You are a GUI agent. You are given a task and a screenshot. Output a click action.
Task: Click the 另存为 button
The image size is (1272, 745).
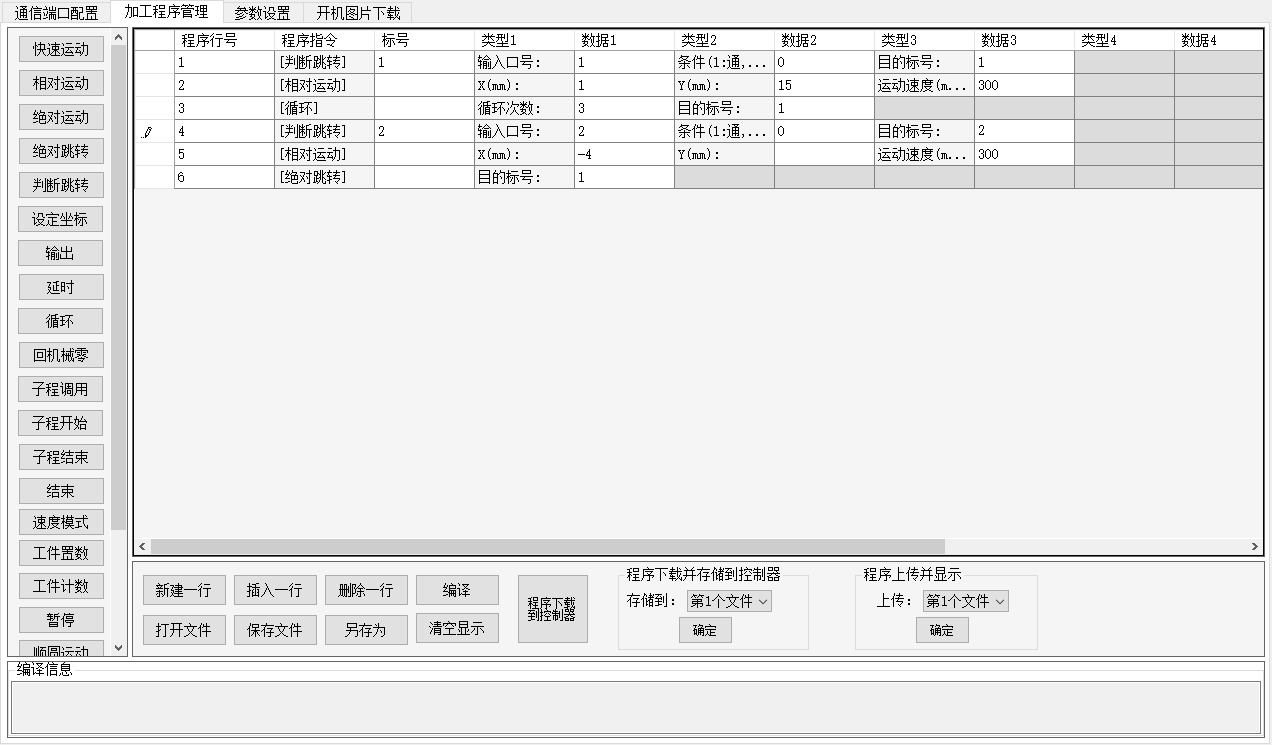[x=366, y=629]
